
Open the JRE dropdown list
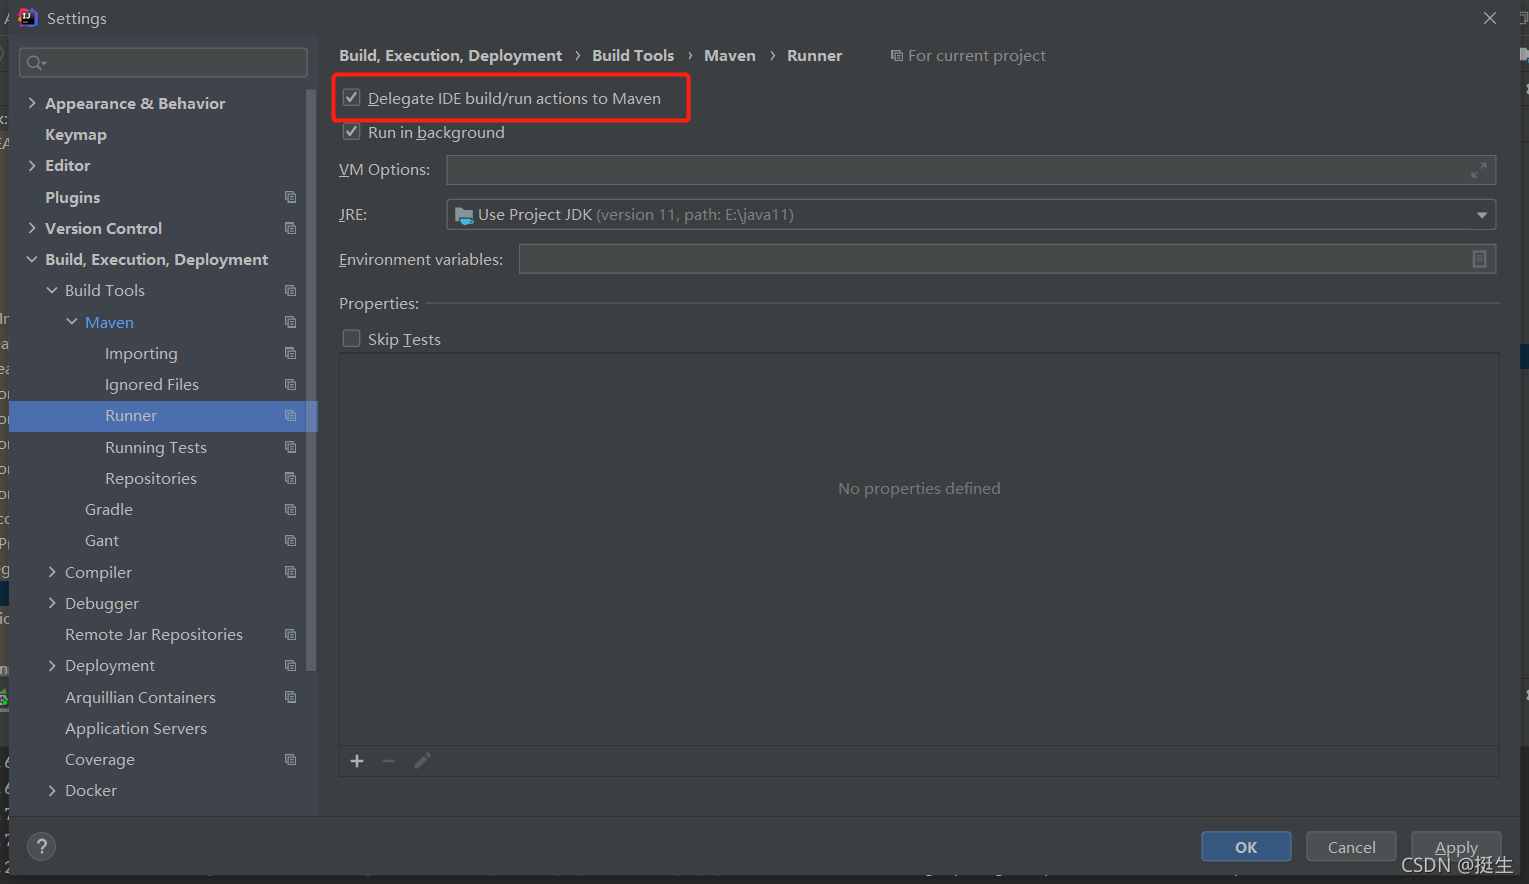click(1482, 215)
